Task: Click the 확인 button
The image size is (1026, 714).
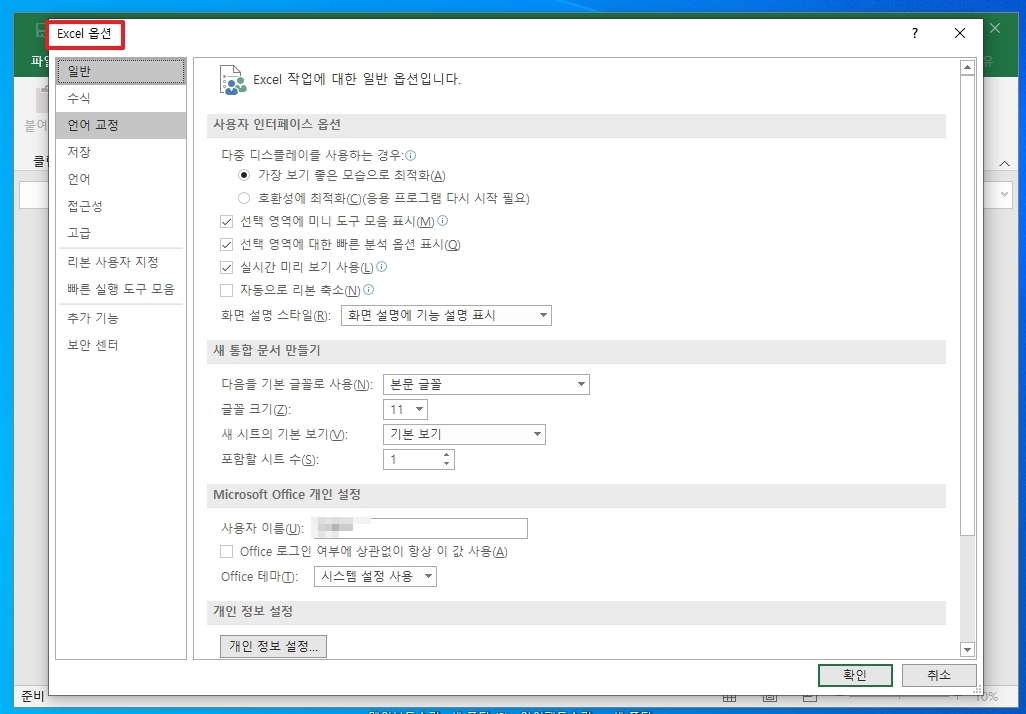Action: click(x=855, y=675)
